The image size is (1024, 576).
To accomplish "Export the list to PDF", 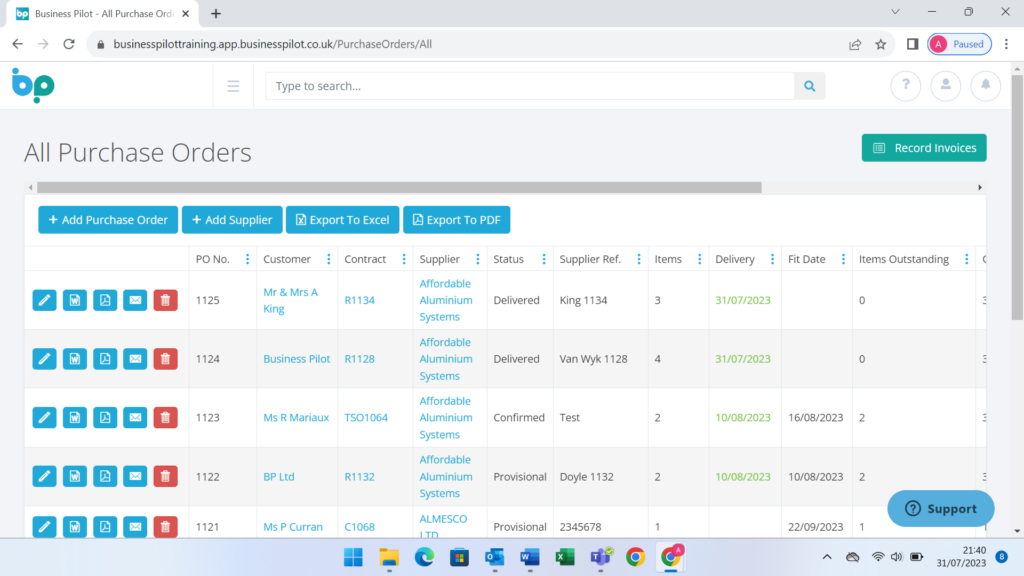I will 456,220.
